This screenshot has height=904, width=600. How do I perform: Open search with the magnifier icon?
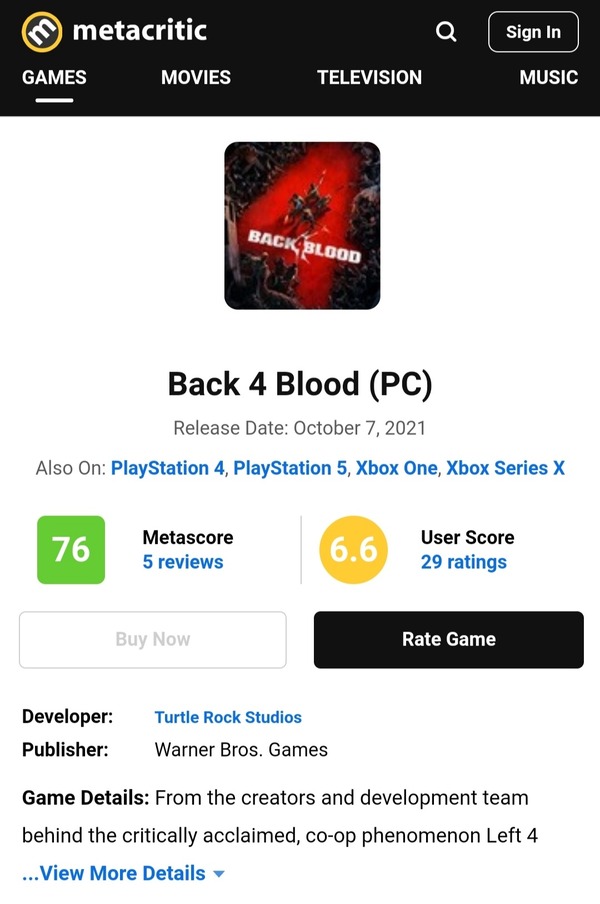click(x=446, y=32)
